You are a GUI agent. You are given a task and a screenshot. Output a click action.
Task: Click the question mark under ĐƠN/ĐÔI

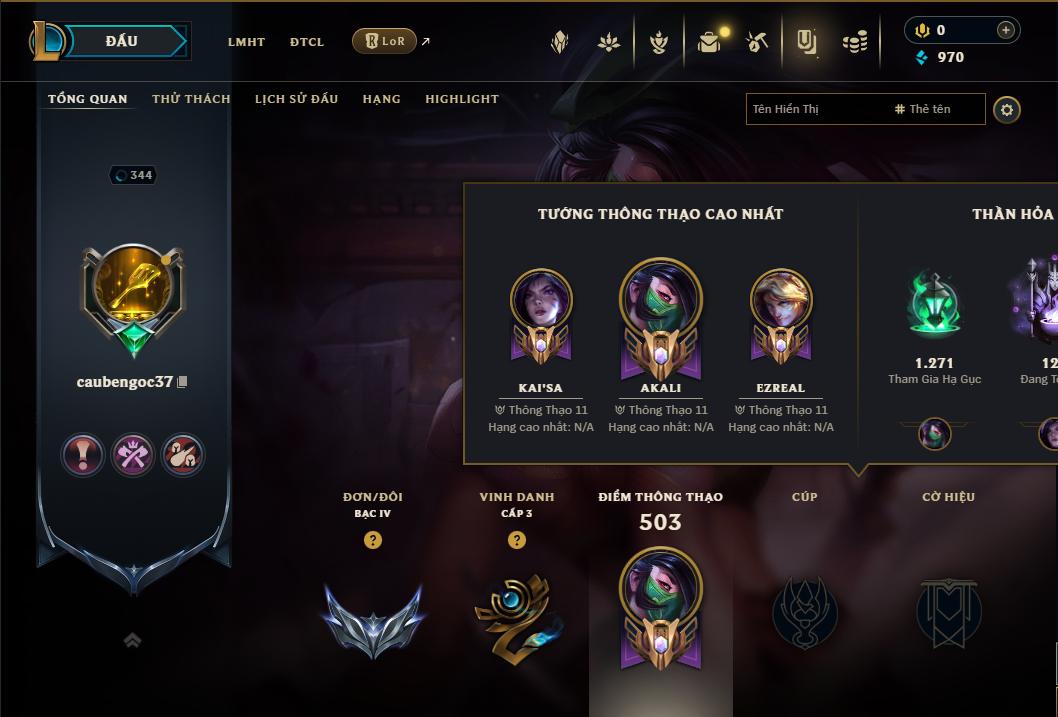pos(372,540)
